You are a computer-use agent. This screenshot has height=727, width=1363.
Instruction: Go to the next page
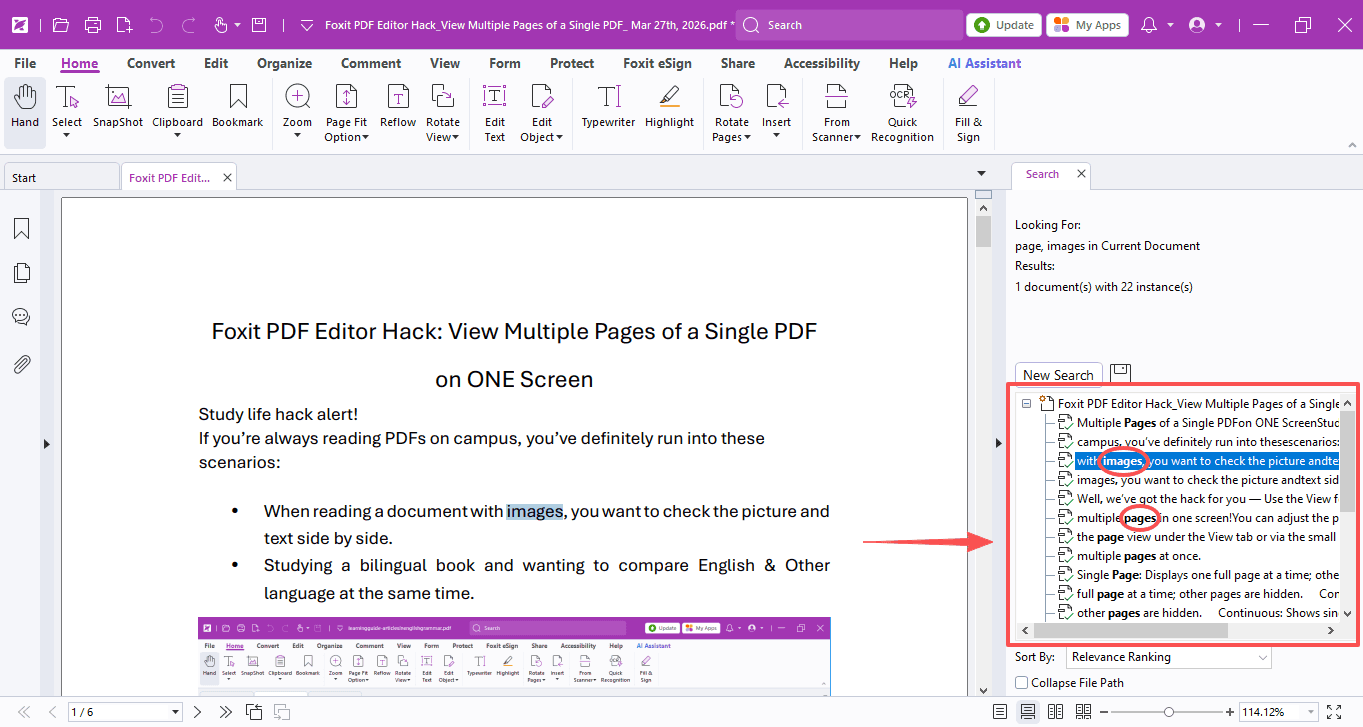pos(197,712)
